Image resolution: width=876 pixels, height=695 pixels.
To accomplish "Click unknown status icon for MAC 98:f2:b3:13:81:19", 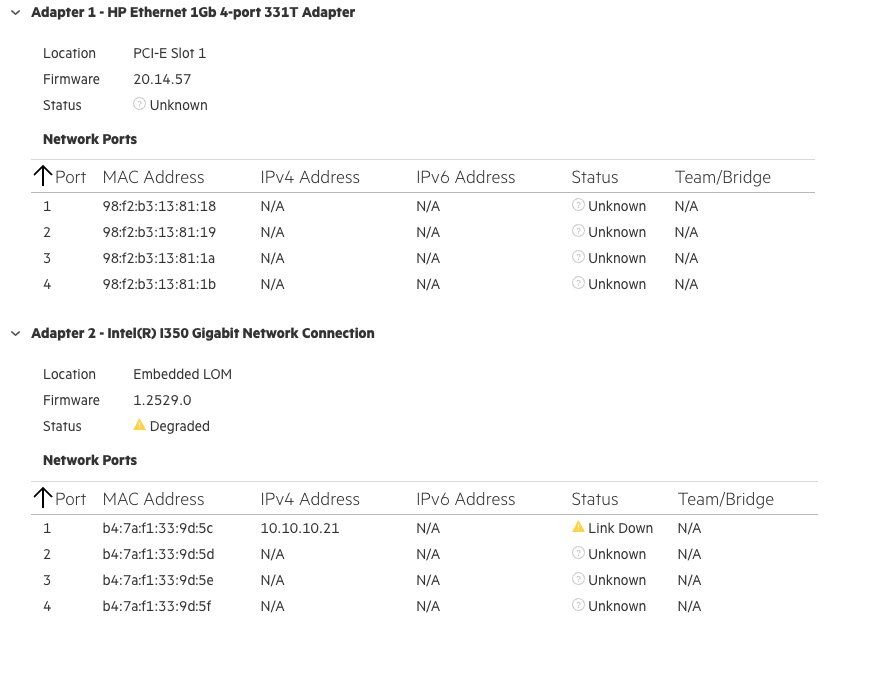I will click(x=578, y=231).
